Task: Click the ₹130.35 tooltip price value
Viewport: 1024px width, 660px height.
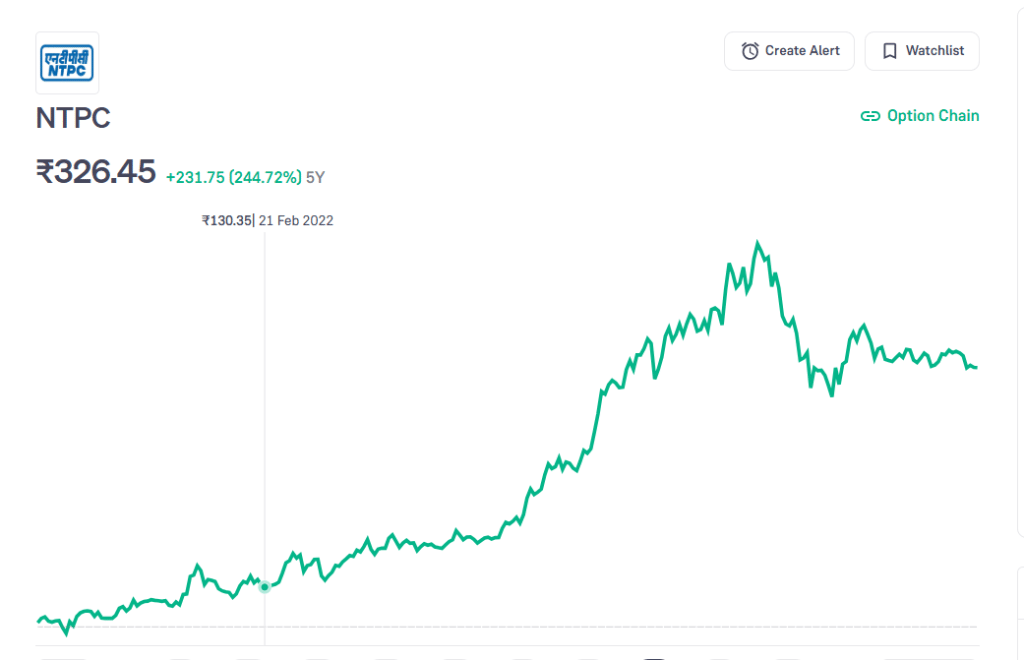Action: click(226, 220)
